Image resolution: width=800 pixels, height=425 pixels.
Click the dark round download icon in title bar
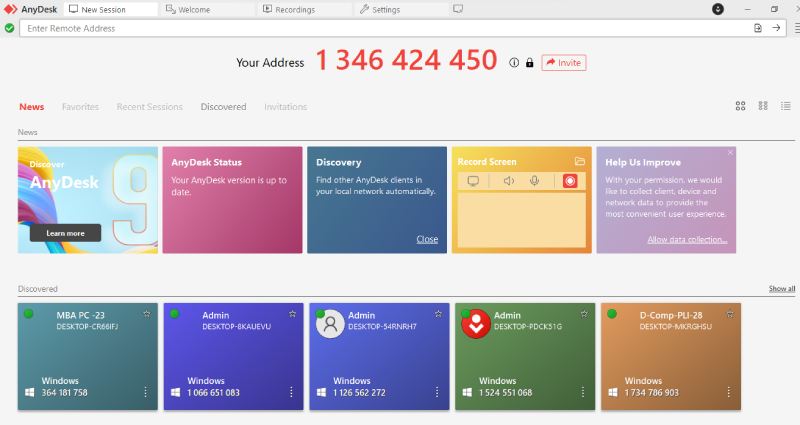coord(718,9)
